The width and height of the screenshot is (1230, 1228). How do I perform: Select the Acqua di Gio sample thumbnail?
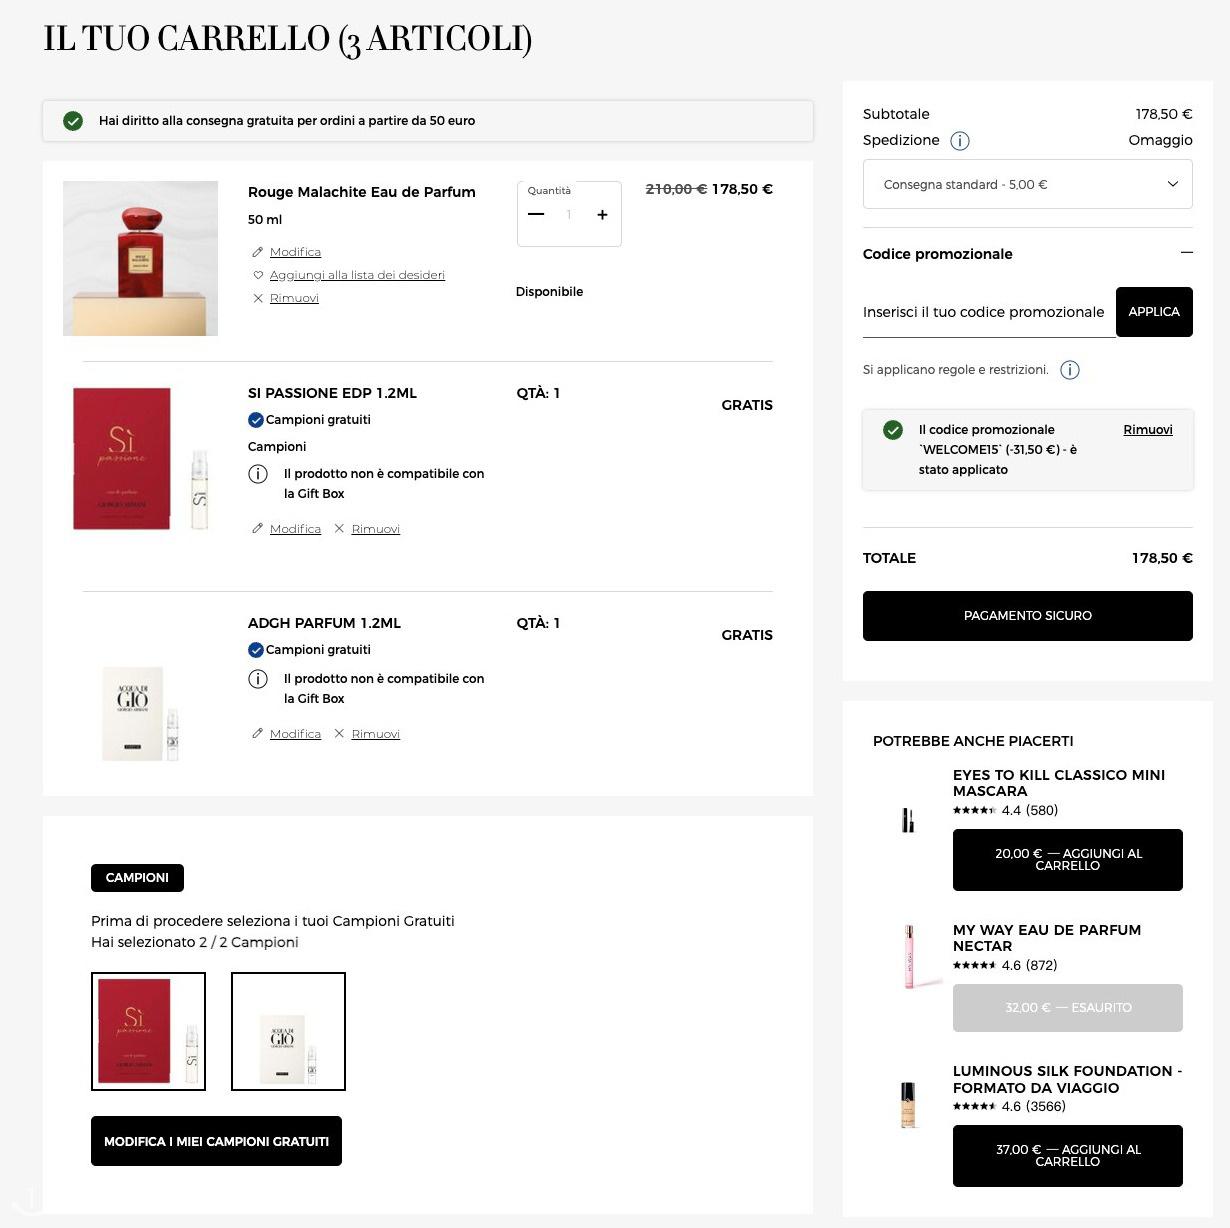288,1031
